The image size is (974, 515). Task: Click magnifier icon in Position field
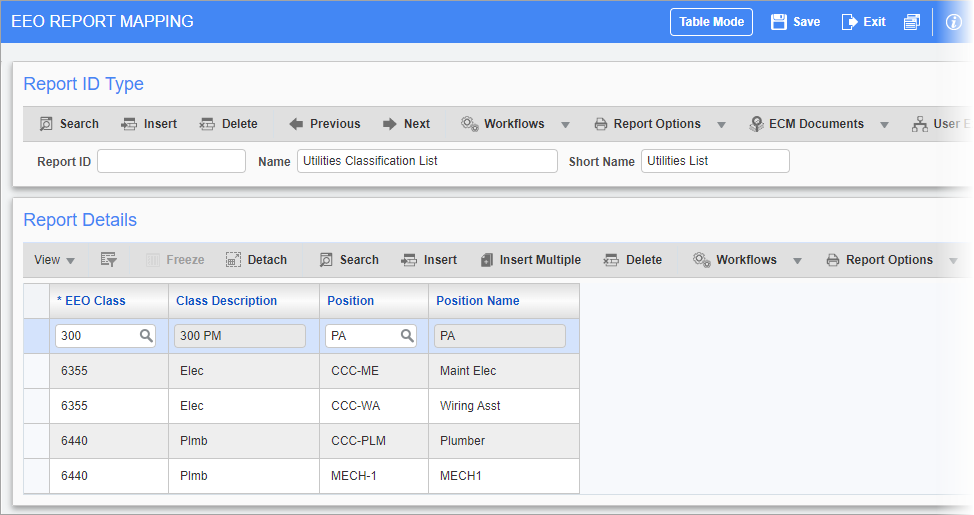click(x=407, y=336)
